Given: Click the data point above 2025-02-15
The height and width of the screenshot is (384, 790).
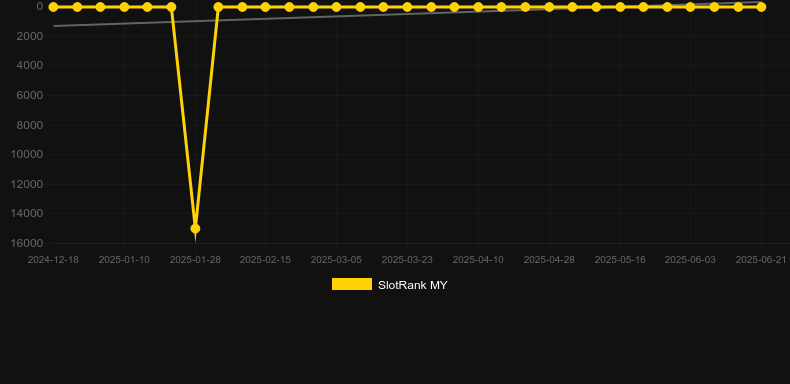Looking at the screenshot, I should pos(266,7).
